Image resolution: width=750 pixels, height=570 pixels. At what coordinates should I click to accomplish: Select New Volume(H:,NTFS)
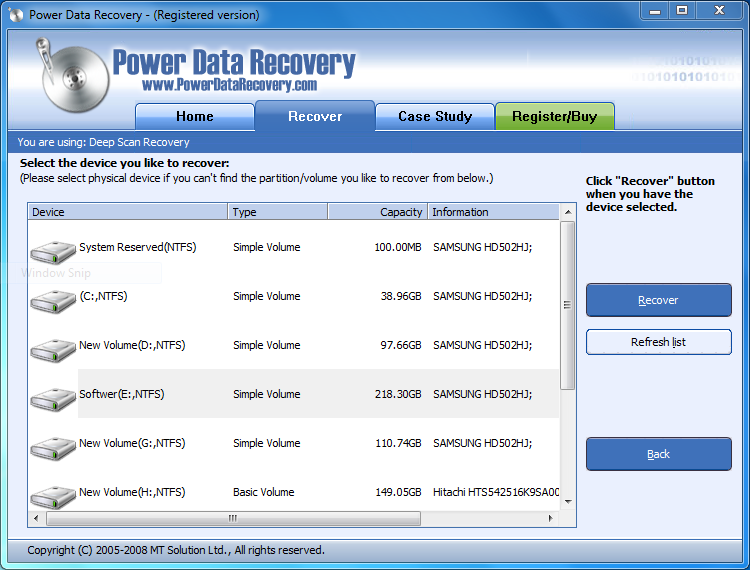[132, 492]
